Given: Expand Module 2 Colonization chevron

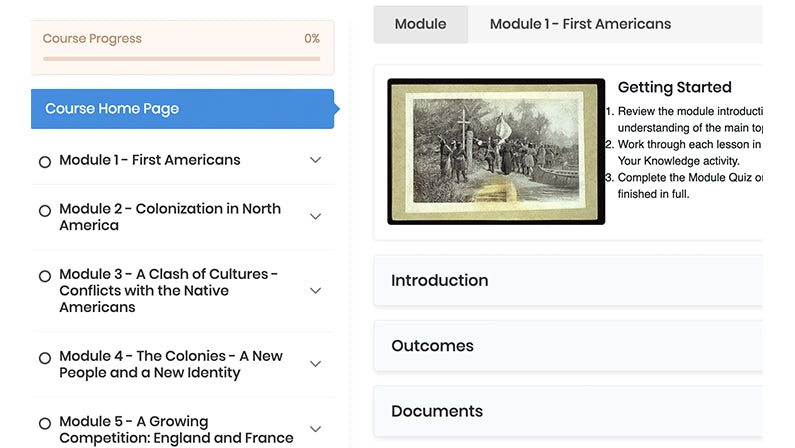Looking at the screenshot, I should 316,217.
